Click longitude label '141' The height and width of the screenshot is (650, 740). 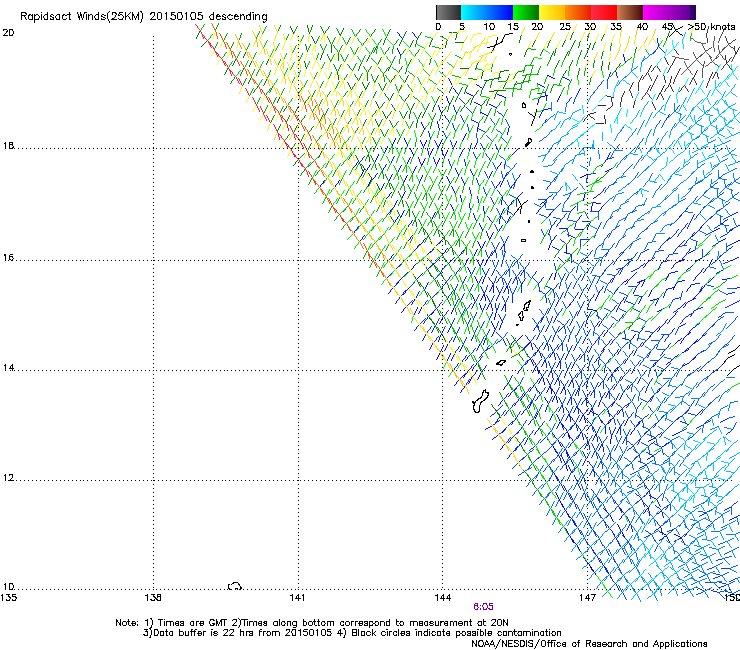click(297, 598)
